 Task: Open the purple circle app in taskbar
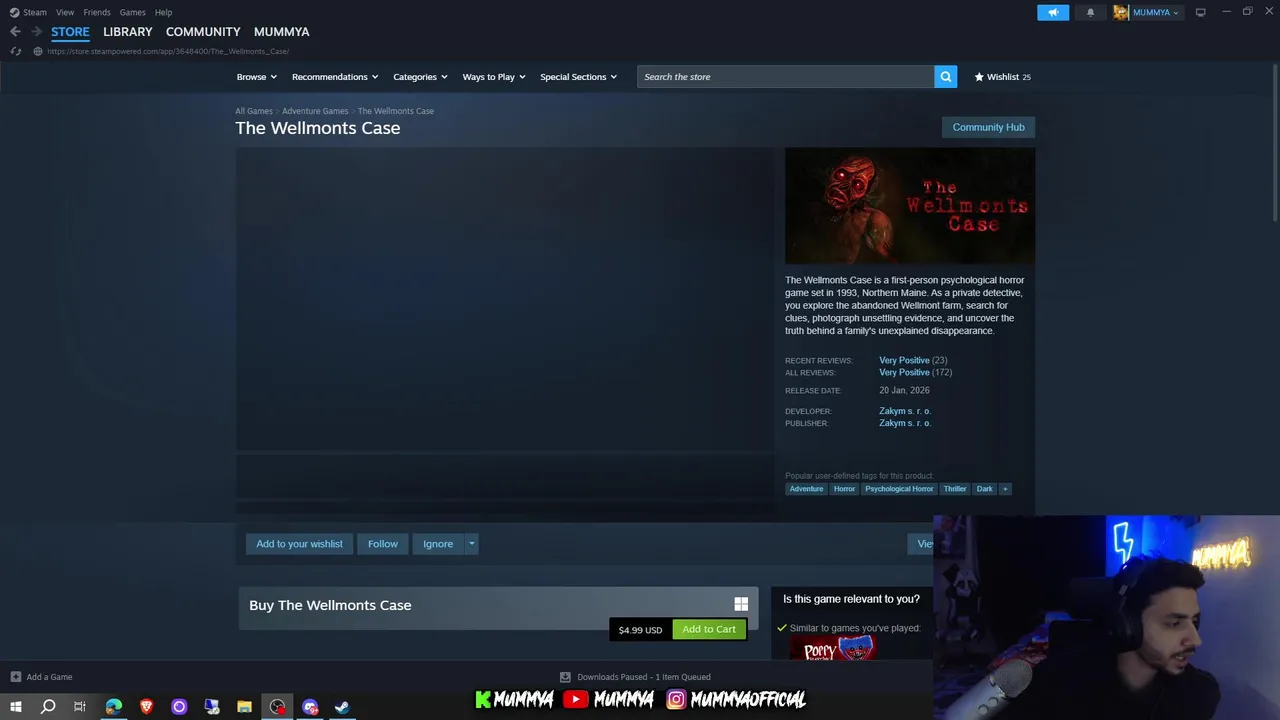coord(179,707)
